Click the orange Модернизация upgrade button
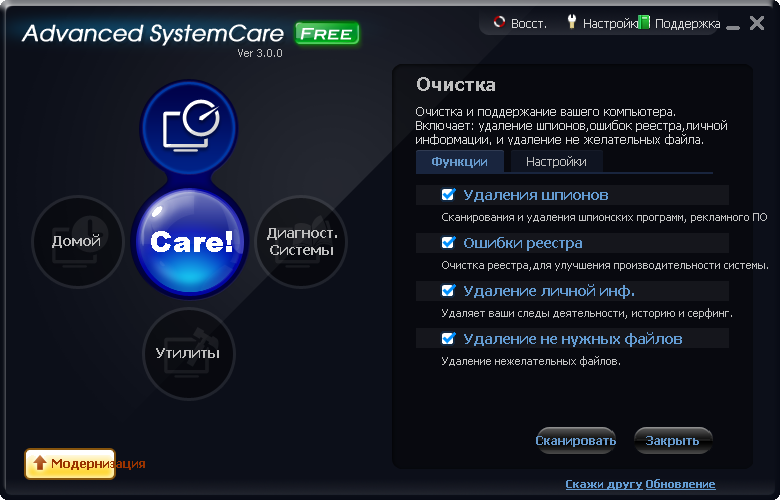The height and width of the screenshot is (500, 780). (x=70, y=463)
